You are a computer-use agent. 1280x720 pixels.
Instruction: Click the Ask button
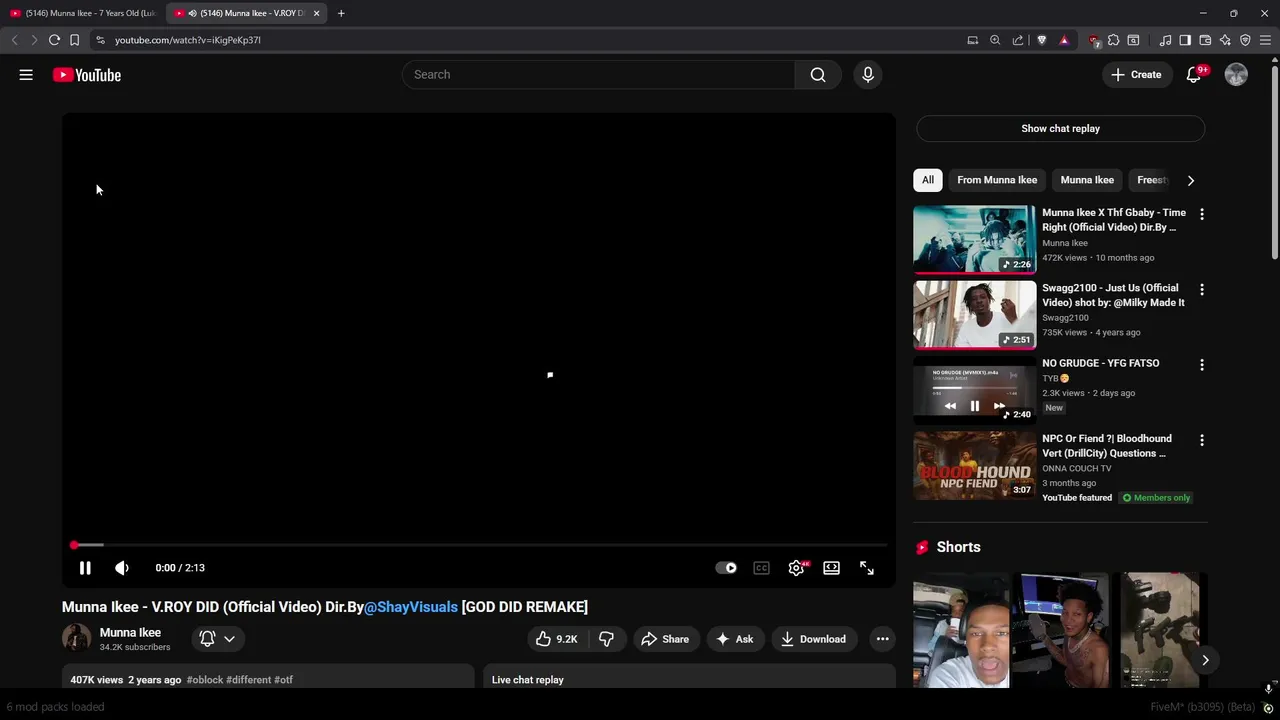pyautogui.click(x=734, y=639)
